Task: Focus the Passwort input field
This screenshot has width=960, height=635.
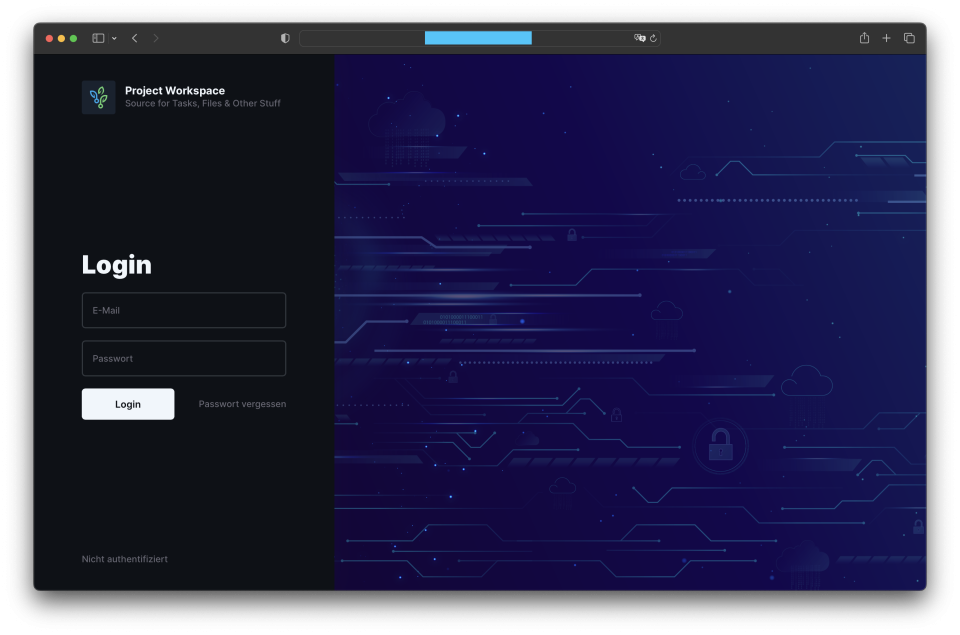Action: tap(183, 358)
